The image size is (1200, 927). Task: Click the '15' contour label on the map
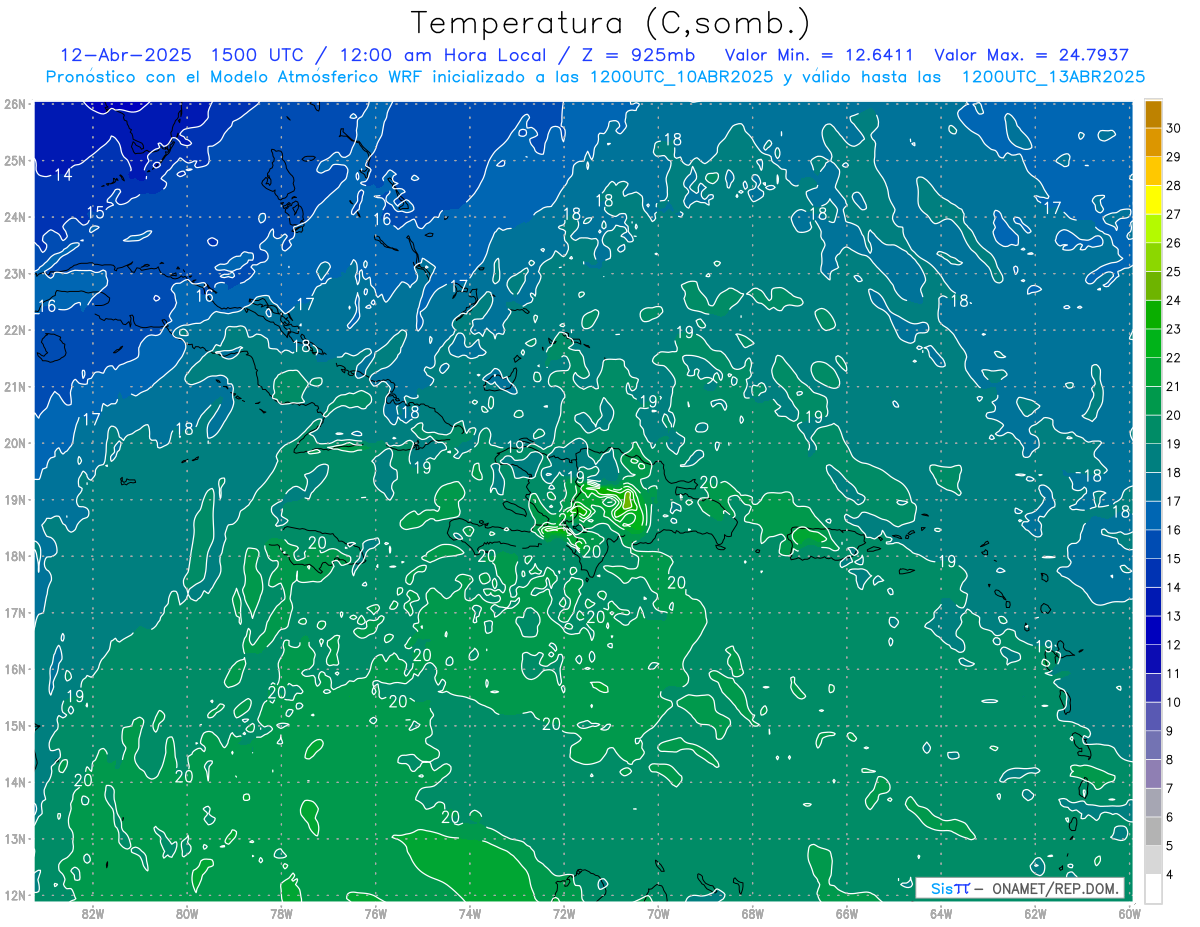tap(96, 213)
